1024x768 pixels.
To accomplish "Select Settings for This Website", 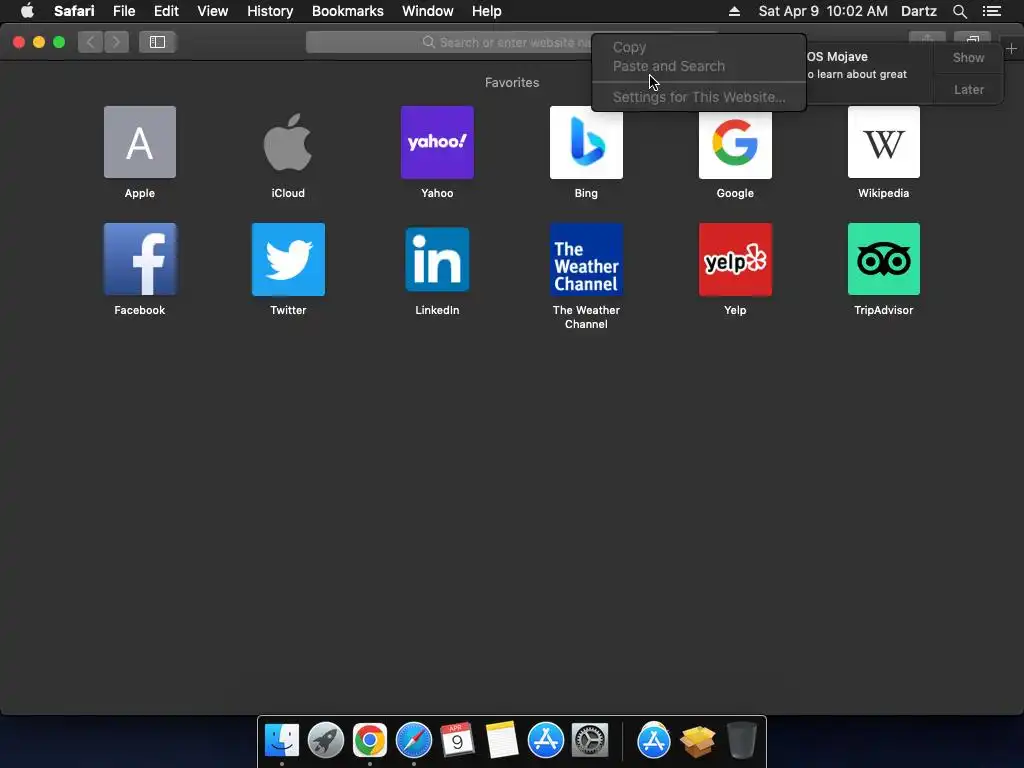I will coord(699,97).
